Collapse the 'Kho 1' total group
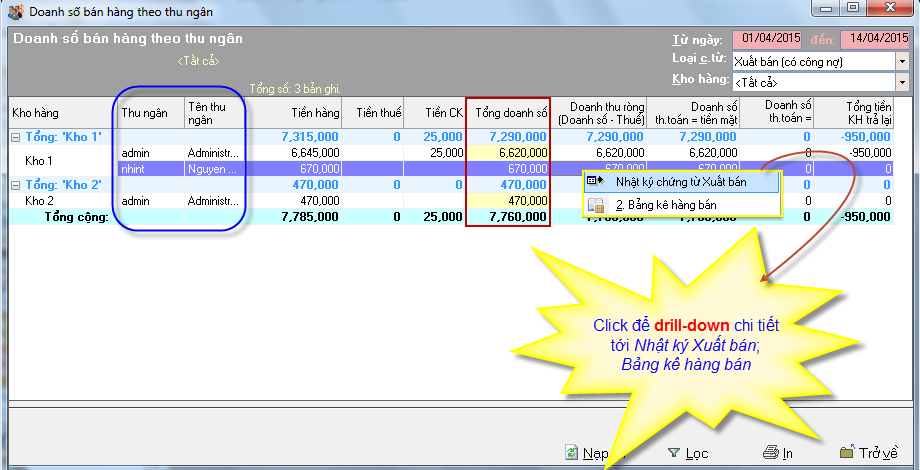This screenshot has height=470, width=920. pyautogui.click(x=16, y=136)
